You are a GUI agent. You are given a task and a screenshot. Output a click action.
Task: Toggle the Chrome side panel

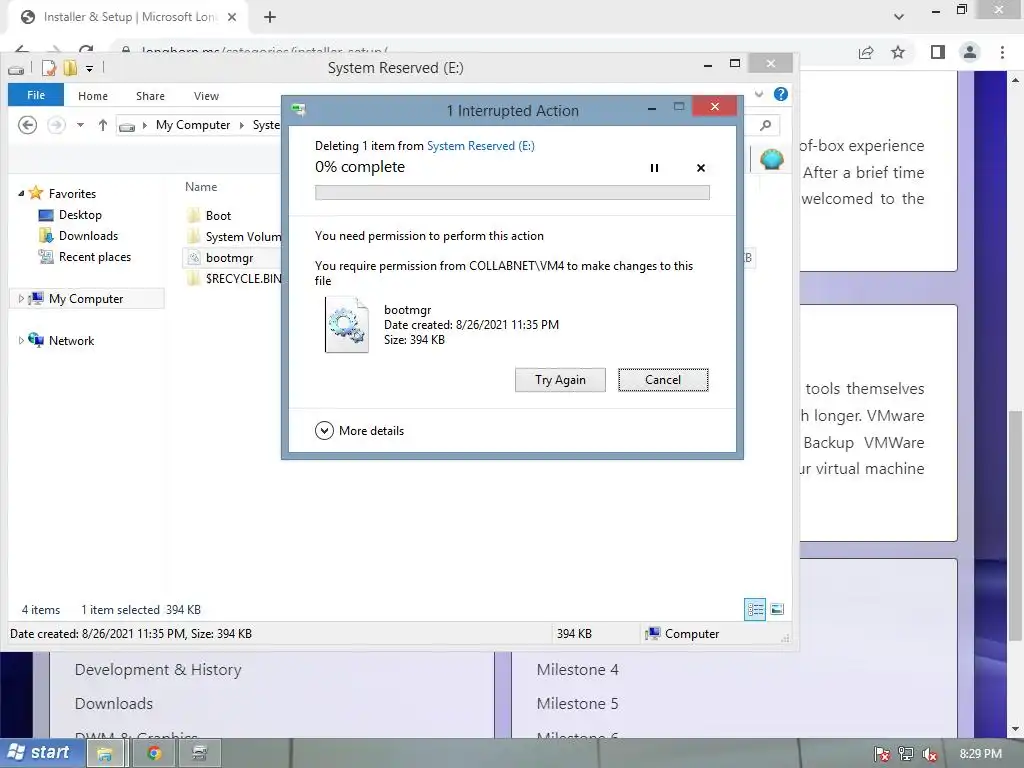click(938, 52)
